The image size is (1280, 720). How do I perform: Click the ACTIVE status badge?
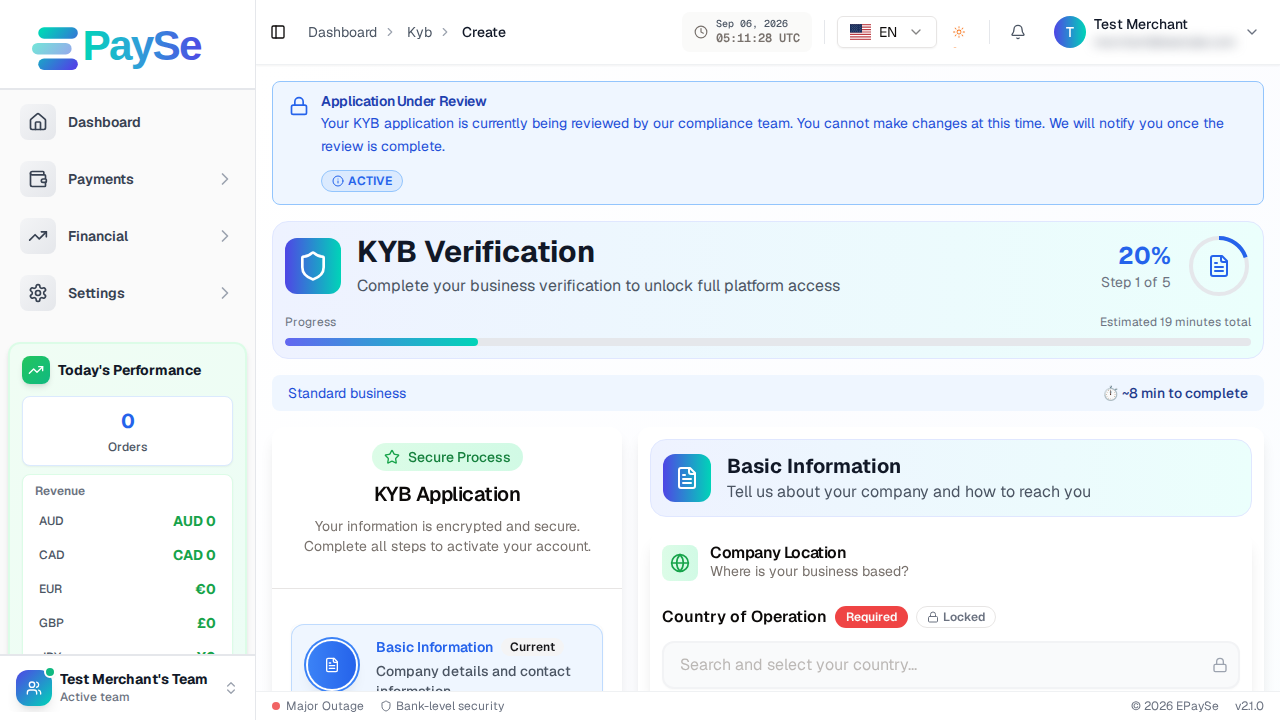coord(362,181)
